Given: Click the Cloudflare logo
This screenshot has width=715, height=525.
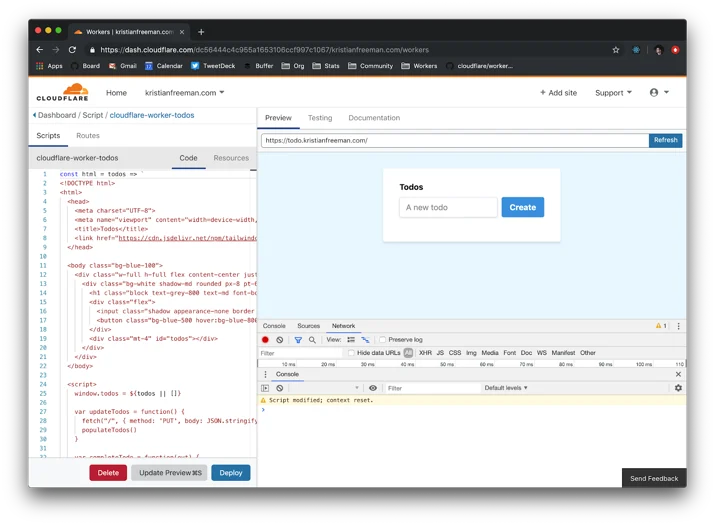Looking at the screenshot, I should tap(63, 92).
